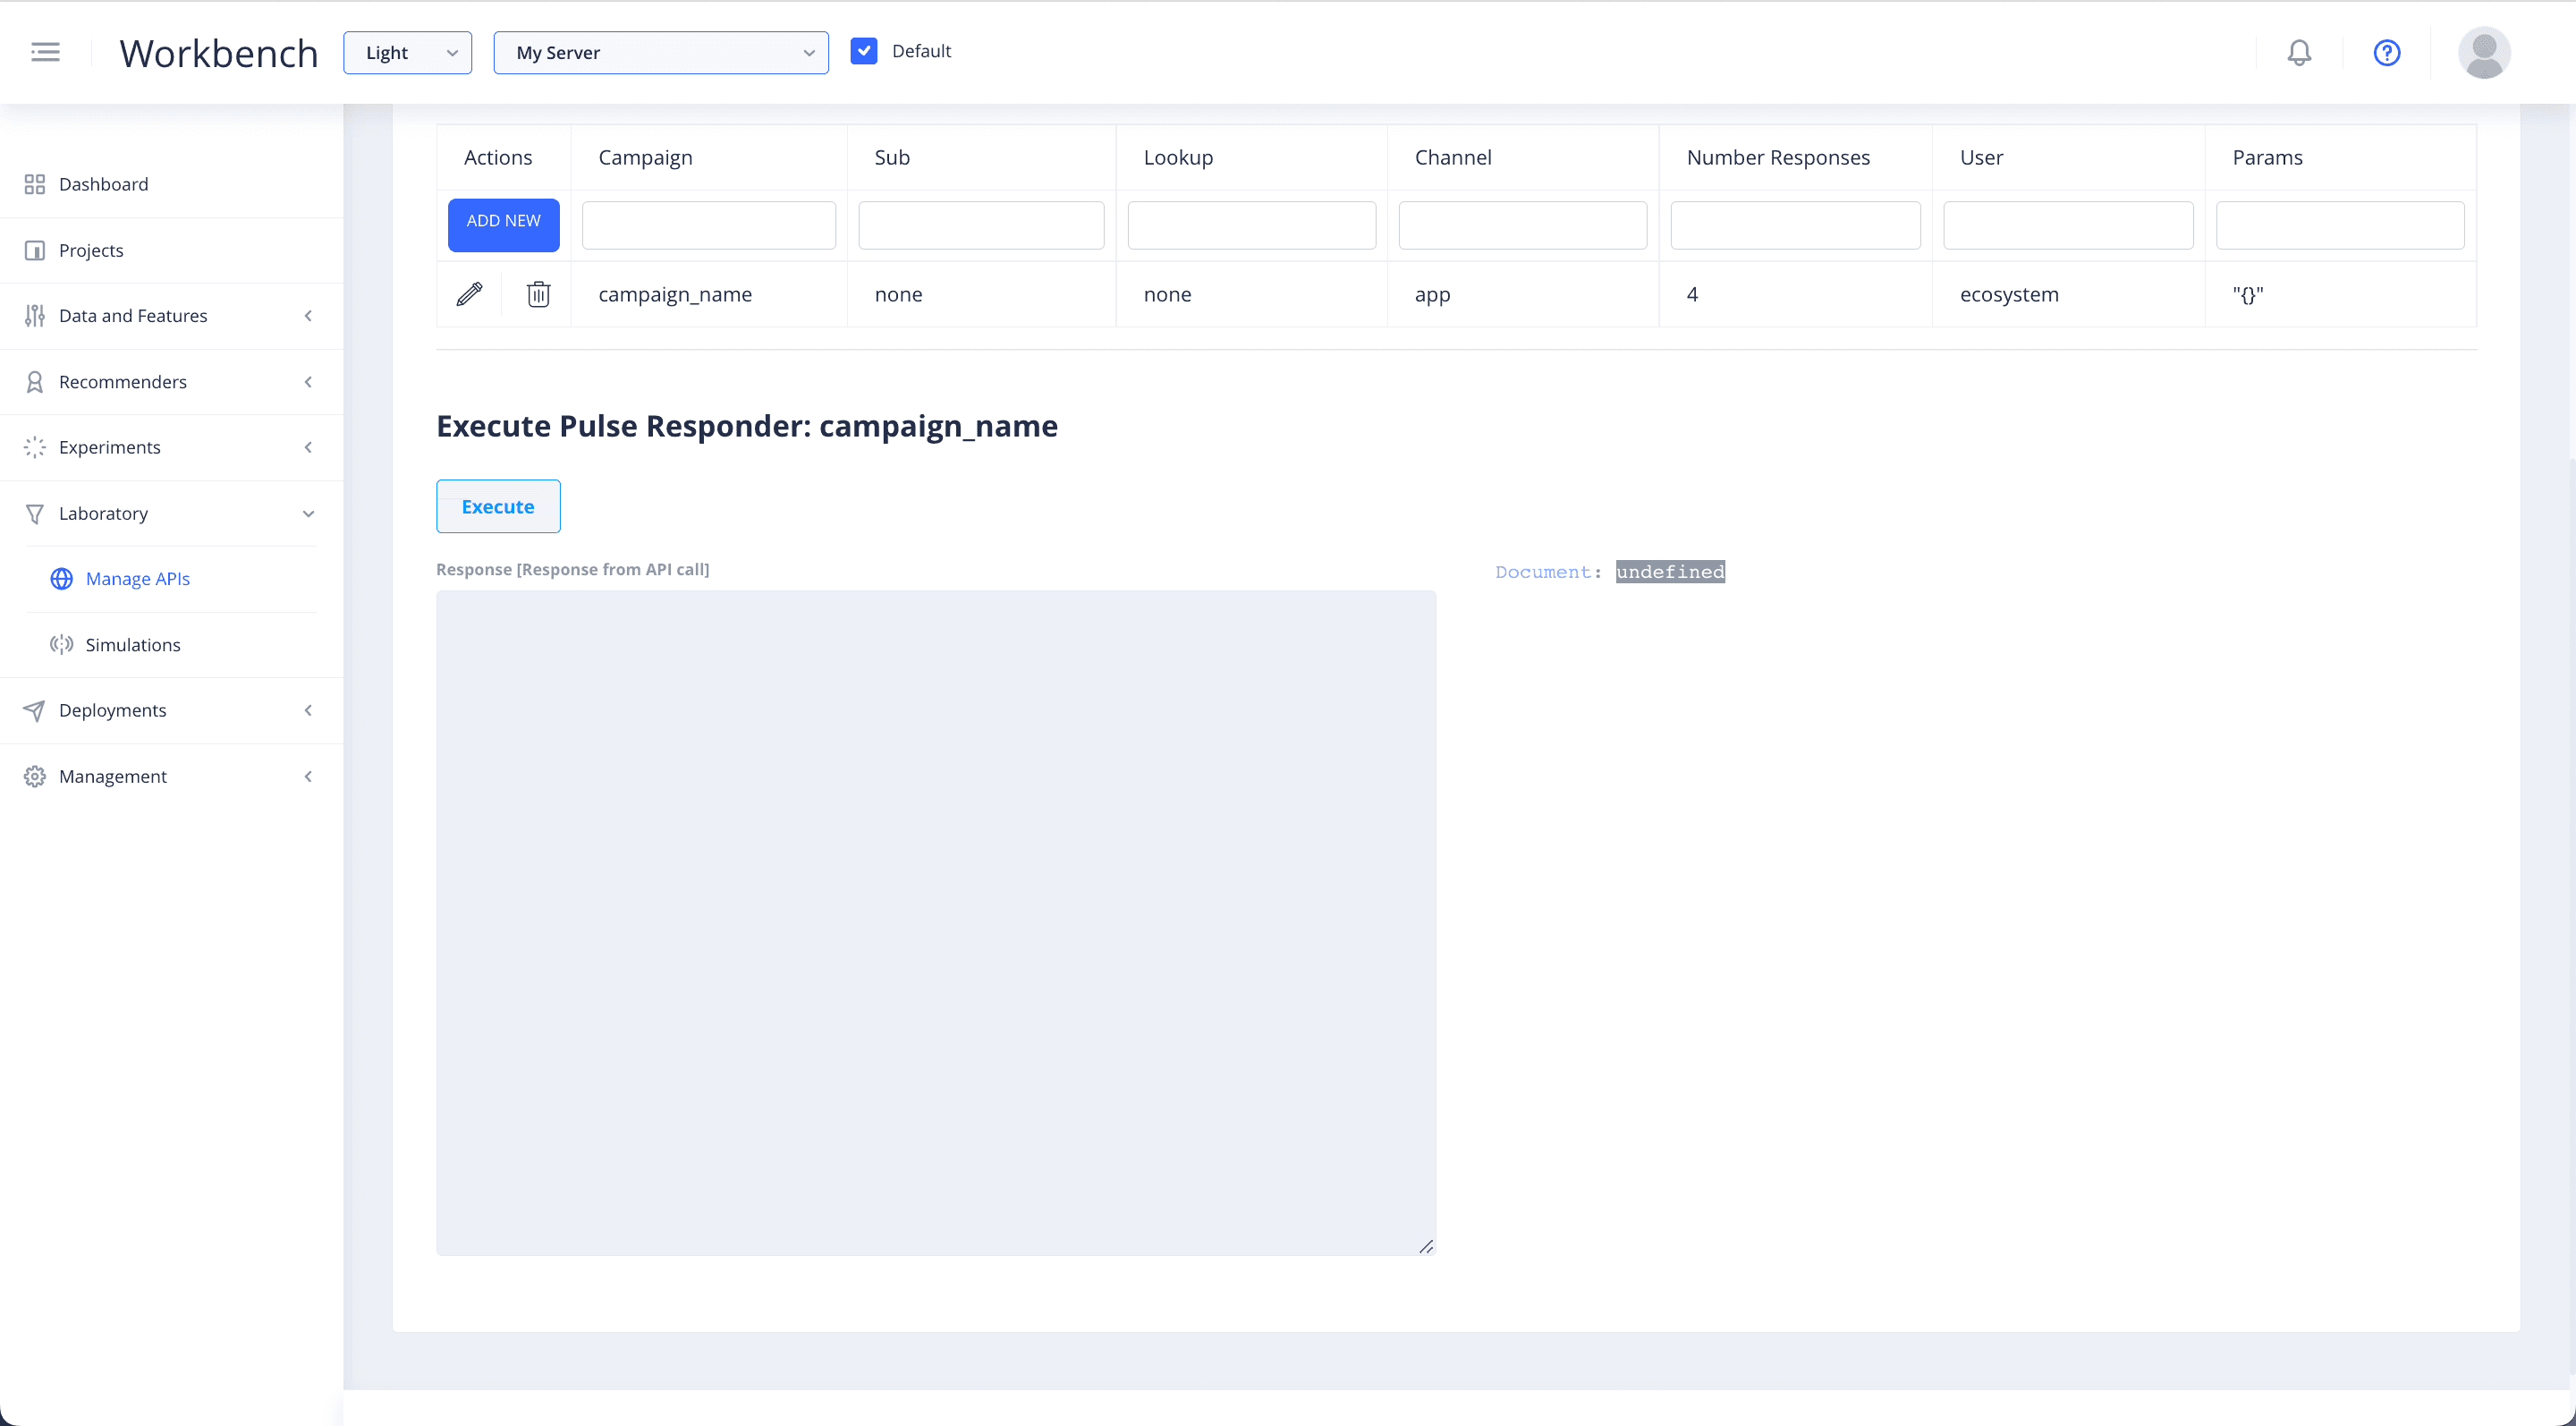Click the notifications bell icon
Image resolution: width=2576 pixels, height=1426 pixels.
click(x=2299, y=53)
